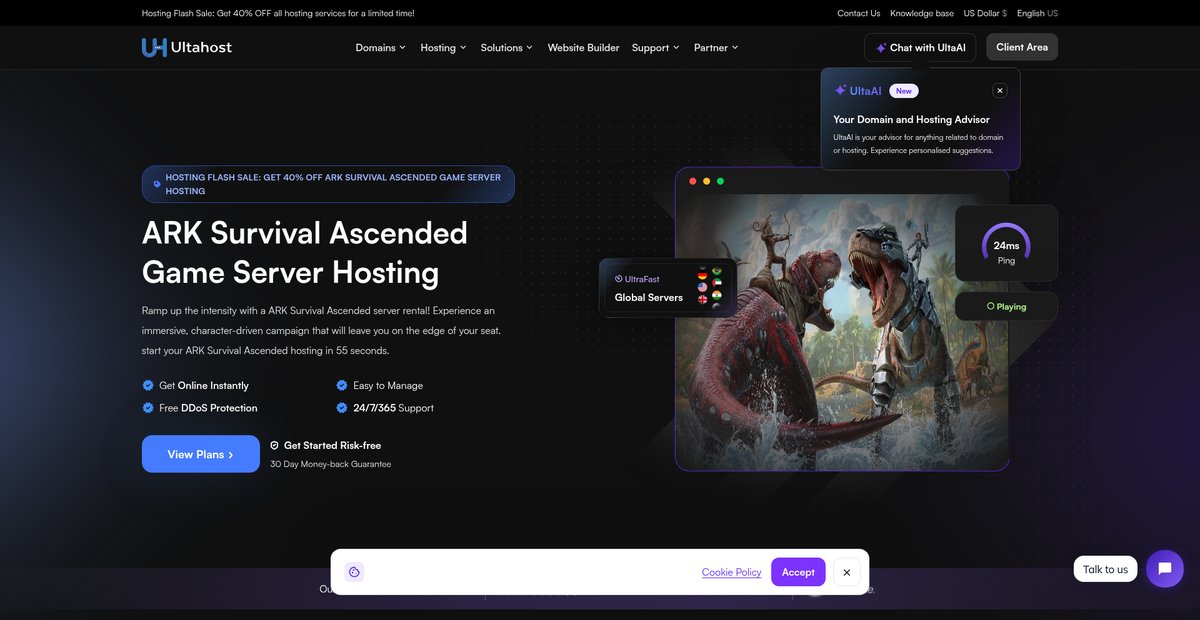This screenshot has width=1200, height=620.
Task: Open the Partner dropdown menu
Action: click(716, 47)
